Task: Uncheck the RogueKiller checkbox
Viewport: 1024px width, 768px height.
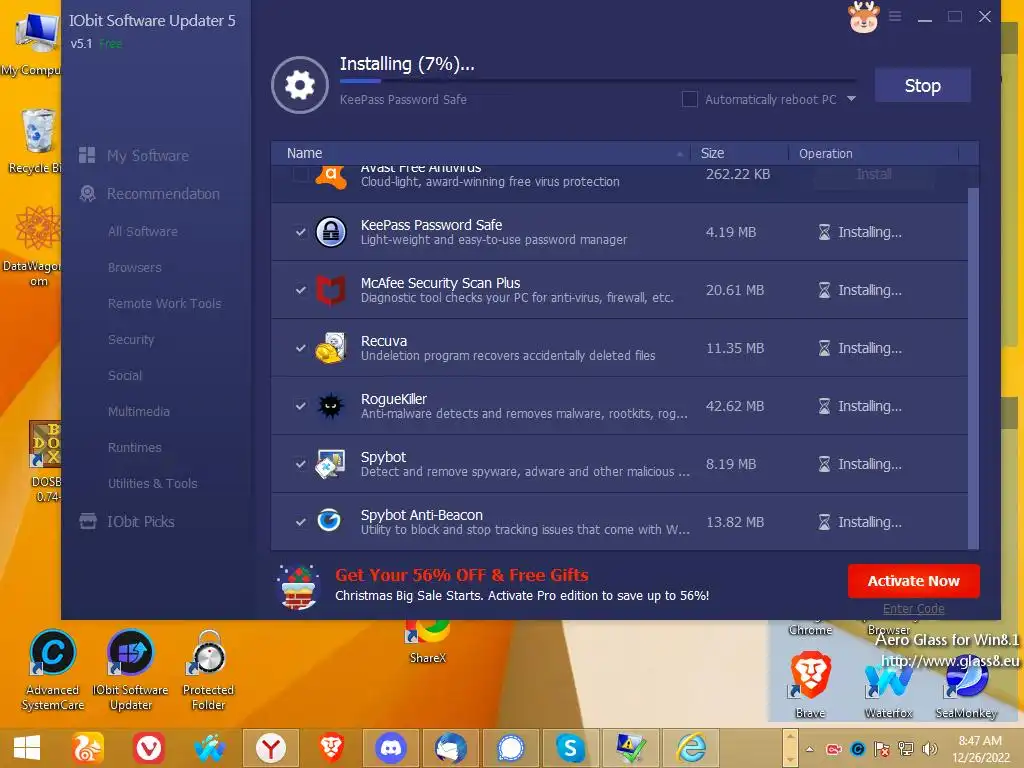Action: [x=300, y=406]
